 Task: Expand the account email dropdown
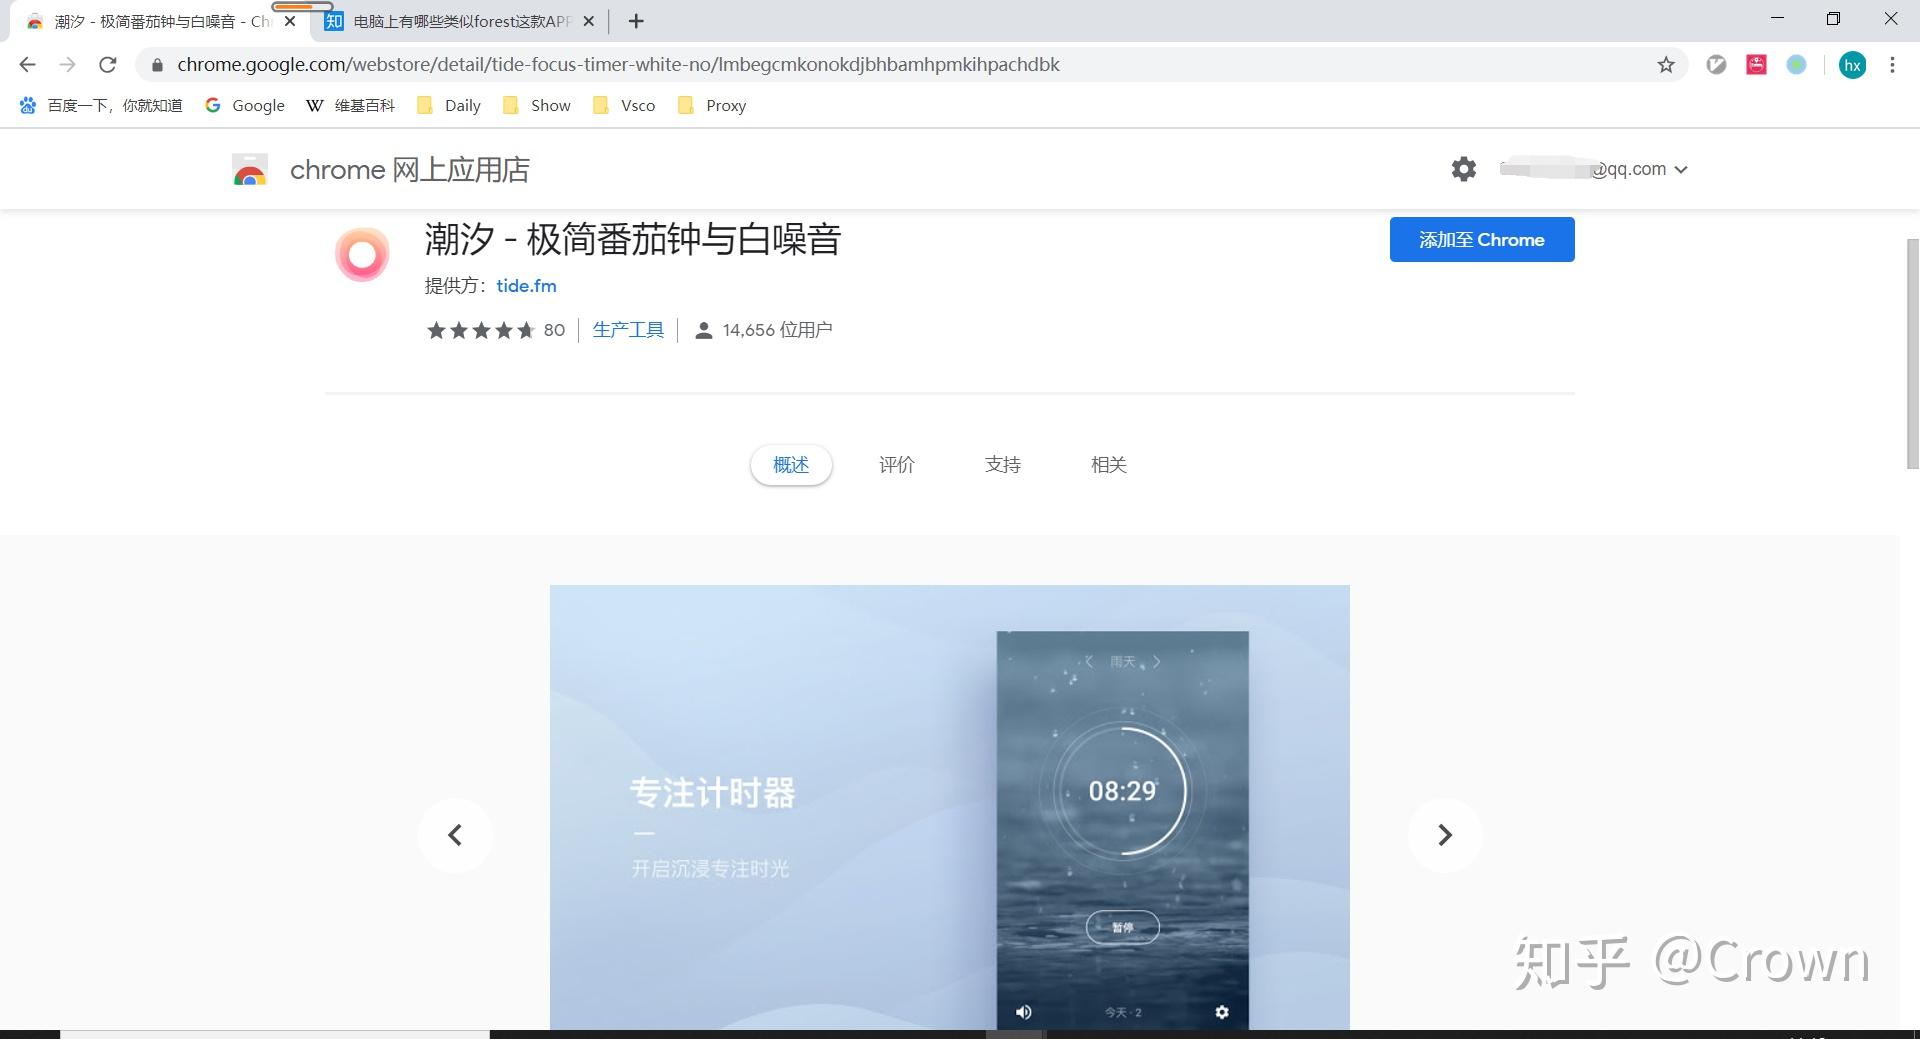point(1683,169)
